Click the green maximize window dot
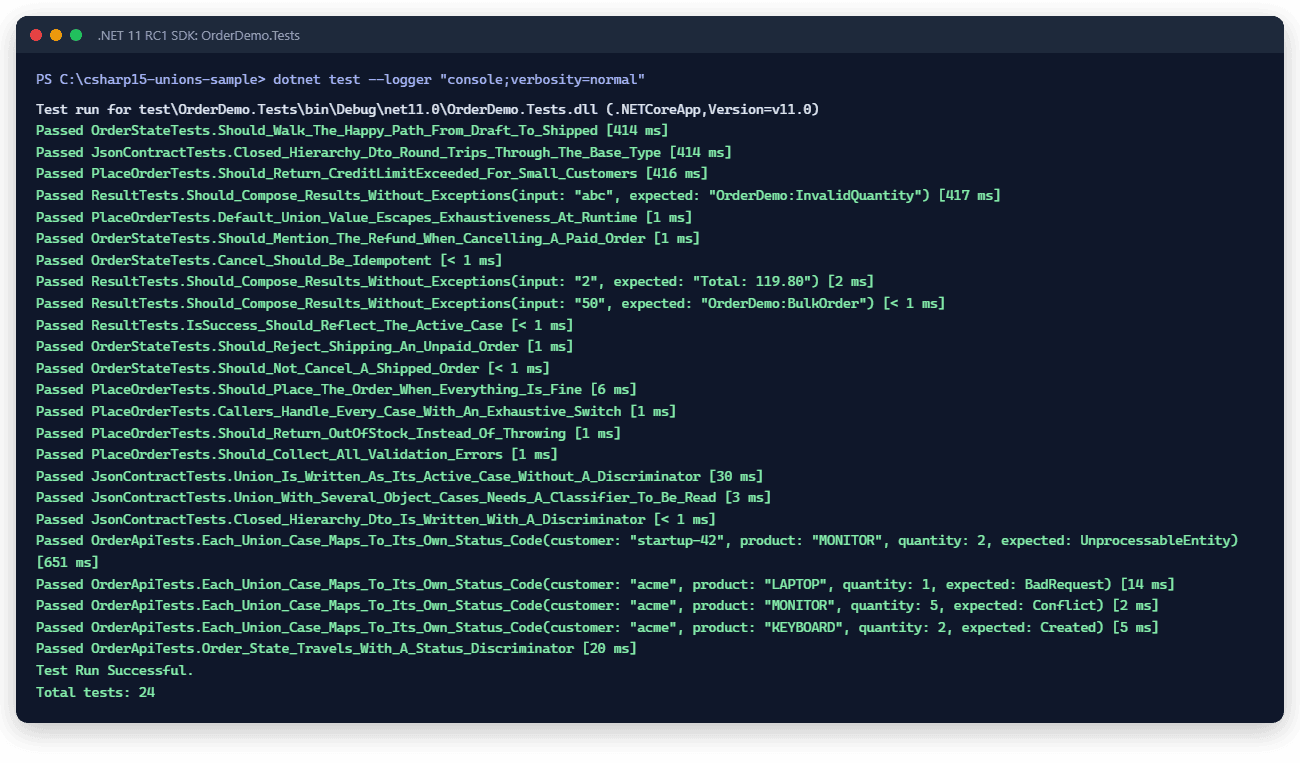 coord(76,35)
